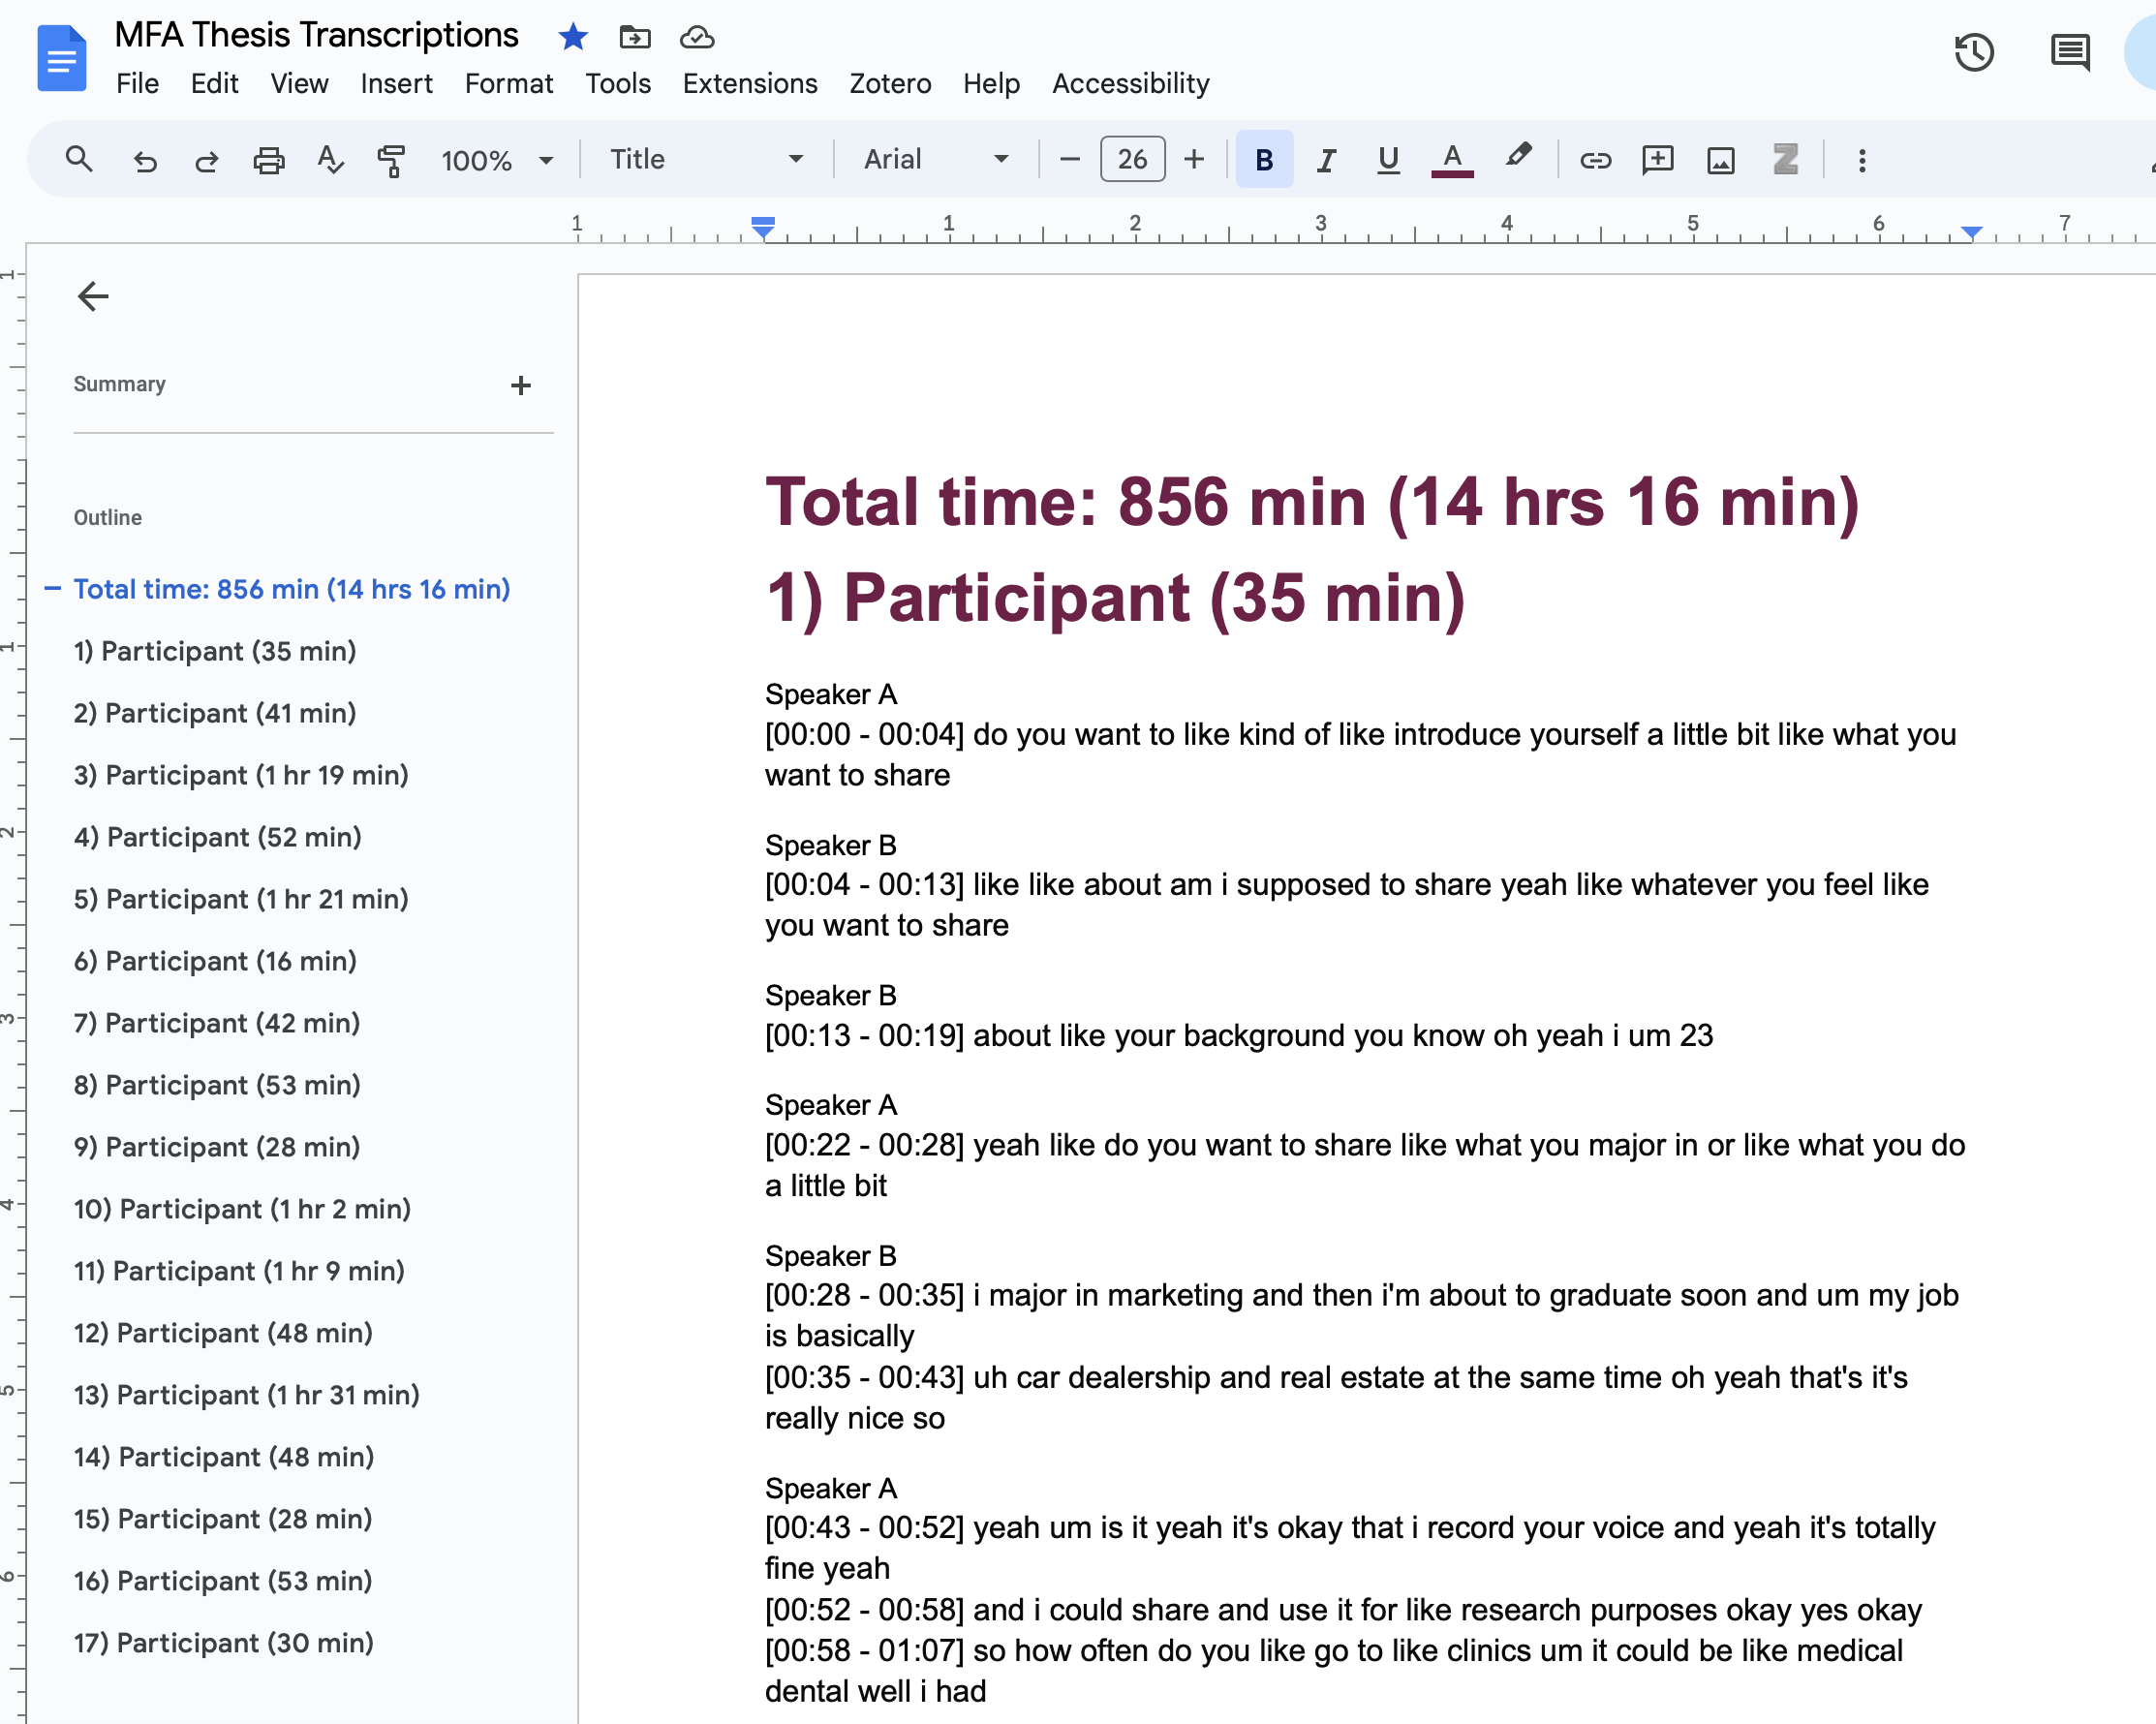
Task: Open the Format menu
Action: pos(508,83)
